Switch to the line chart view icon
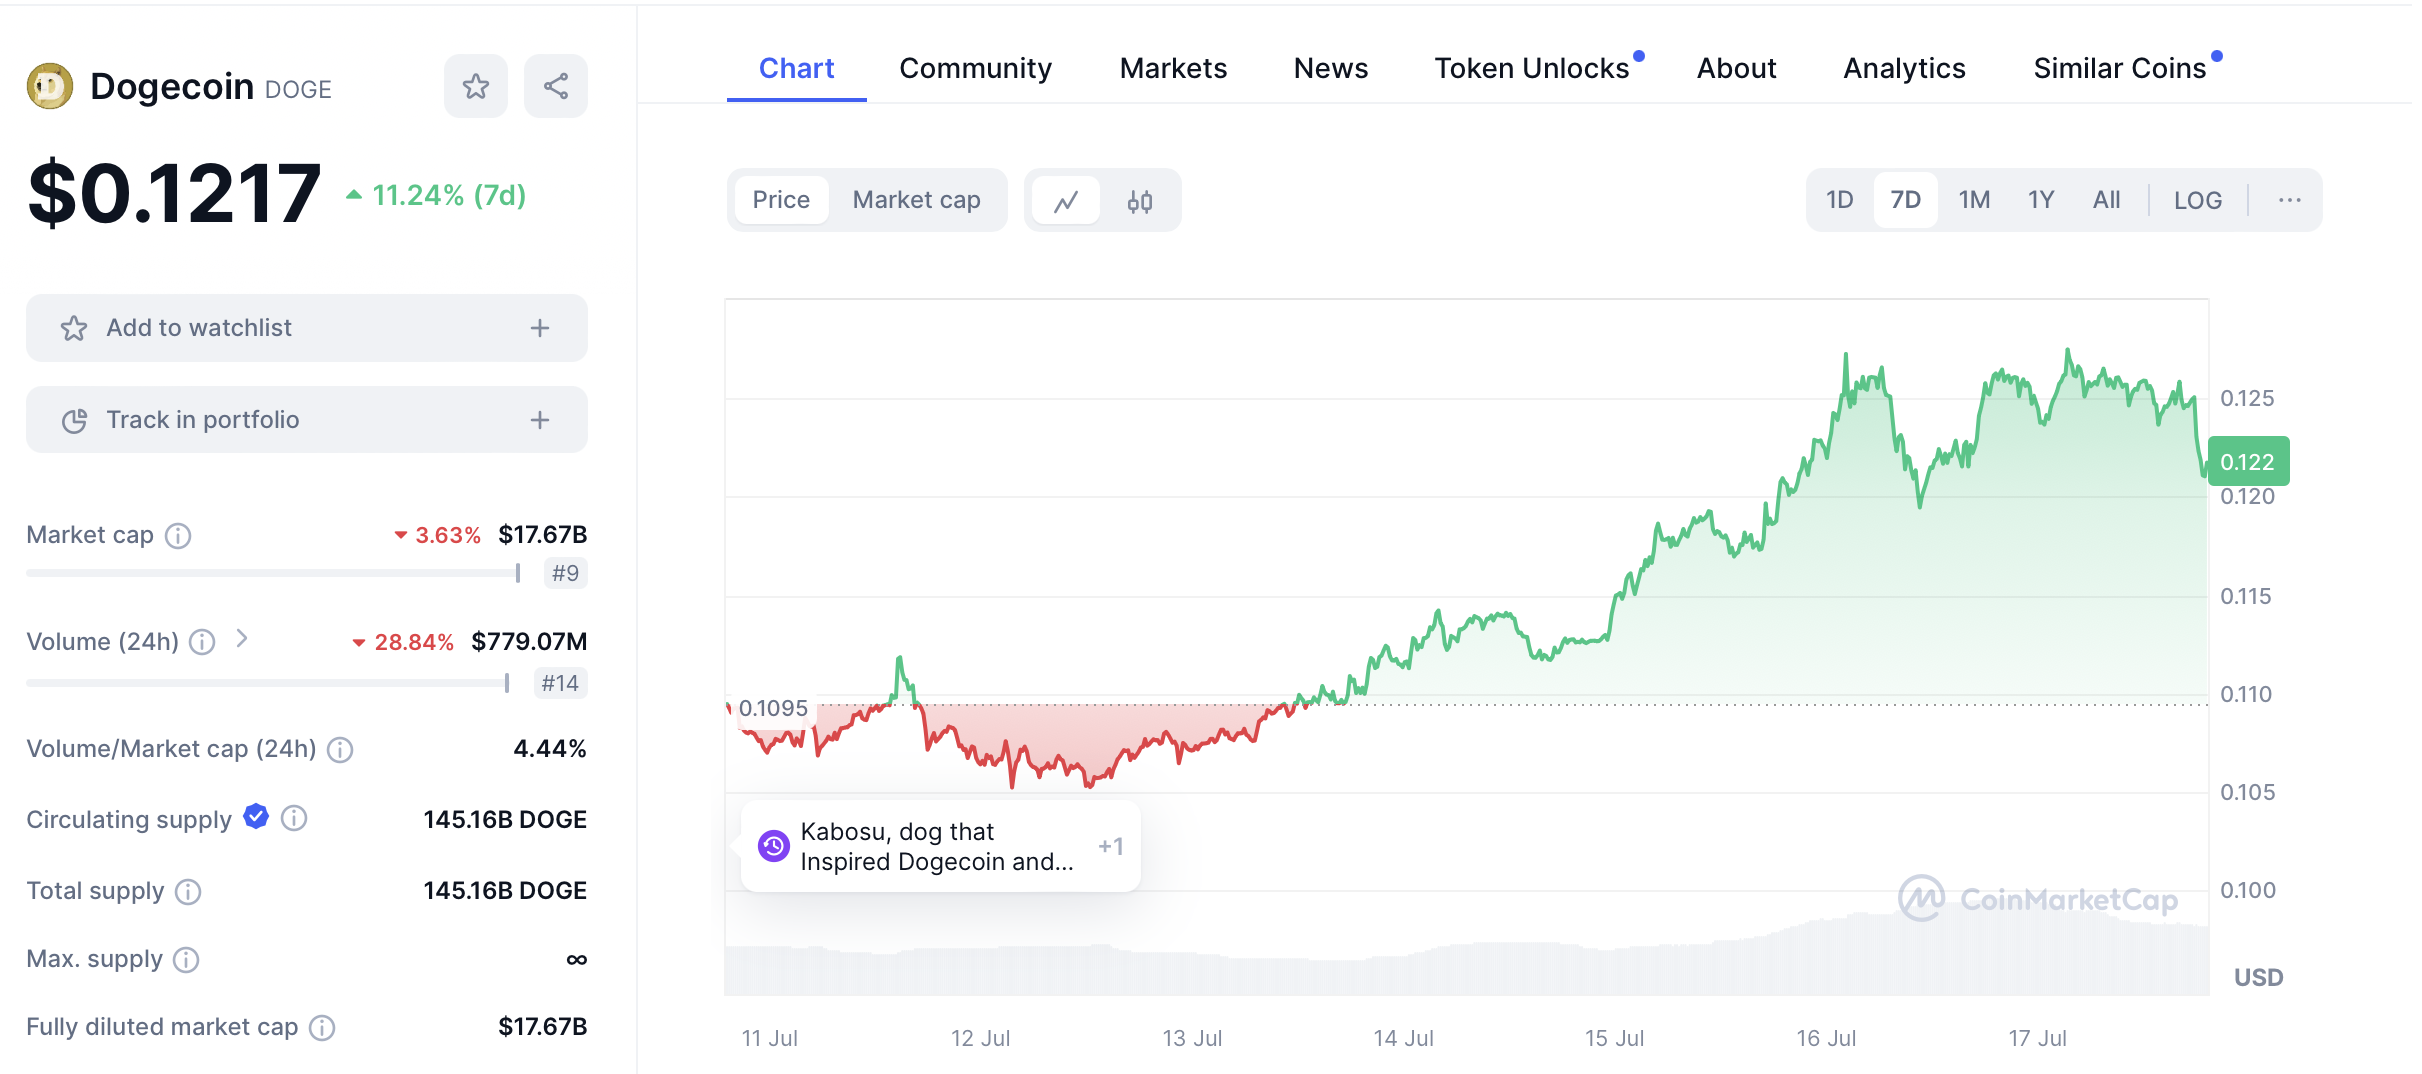 1066,201
